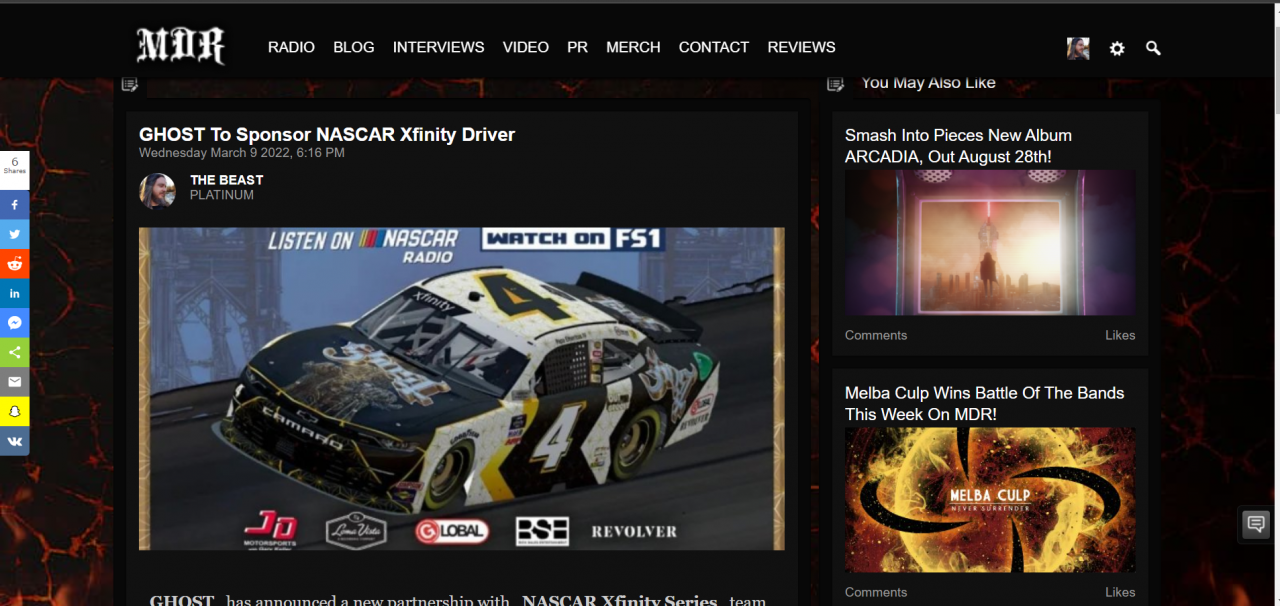Click the green ShareThis icon

14,352
